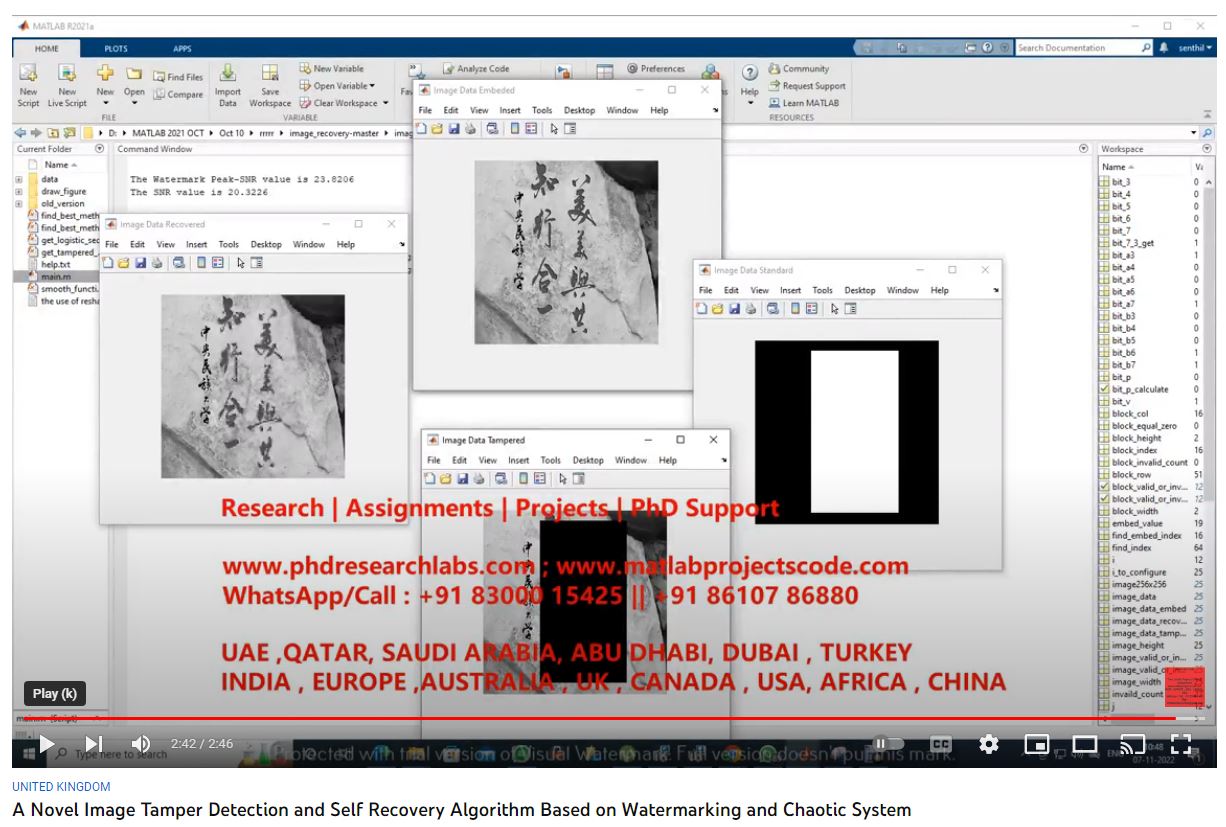This screenshot has height=827, width=1226.
Task: Click the Analyze Code button
Action: pyautogui.click(x=476, y=69)
